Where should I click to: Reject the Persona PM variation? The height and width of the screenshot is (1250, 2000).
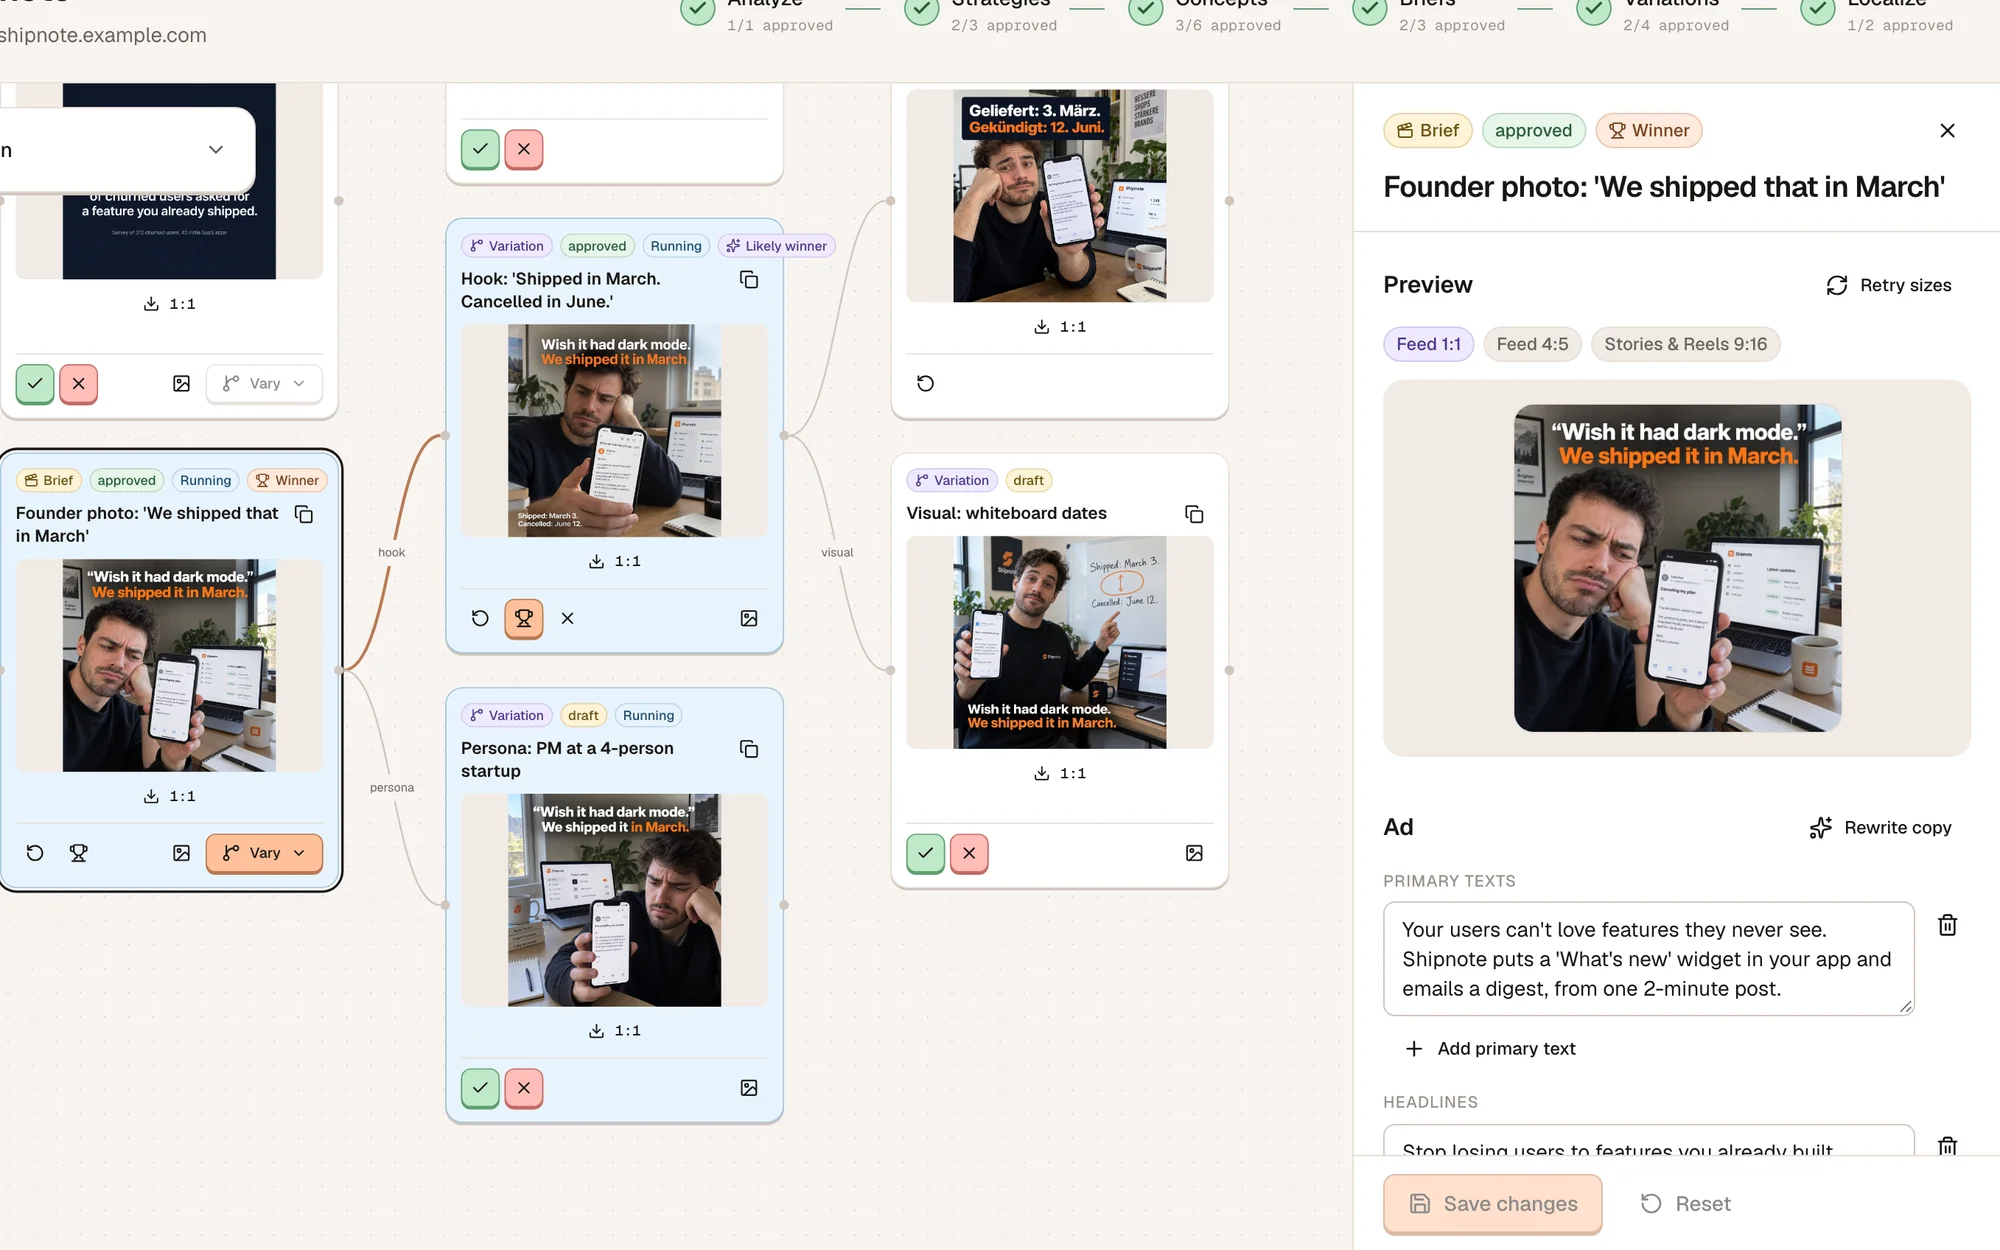(524, 1088)
